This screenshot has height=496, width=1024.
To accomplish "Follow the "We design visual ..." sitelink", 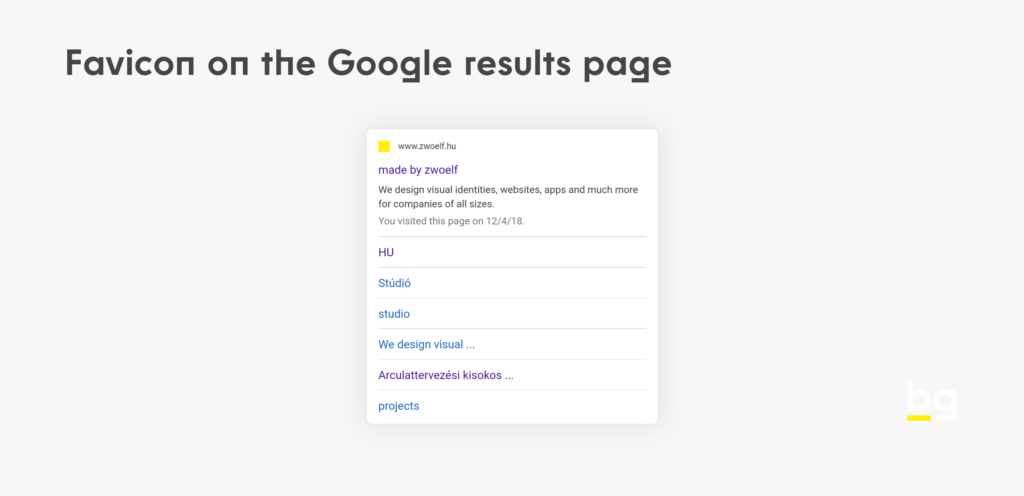I will tap(426, 345).
